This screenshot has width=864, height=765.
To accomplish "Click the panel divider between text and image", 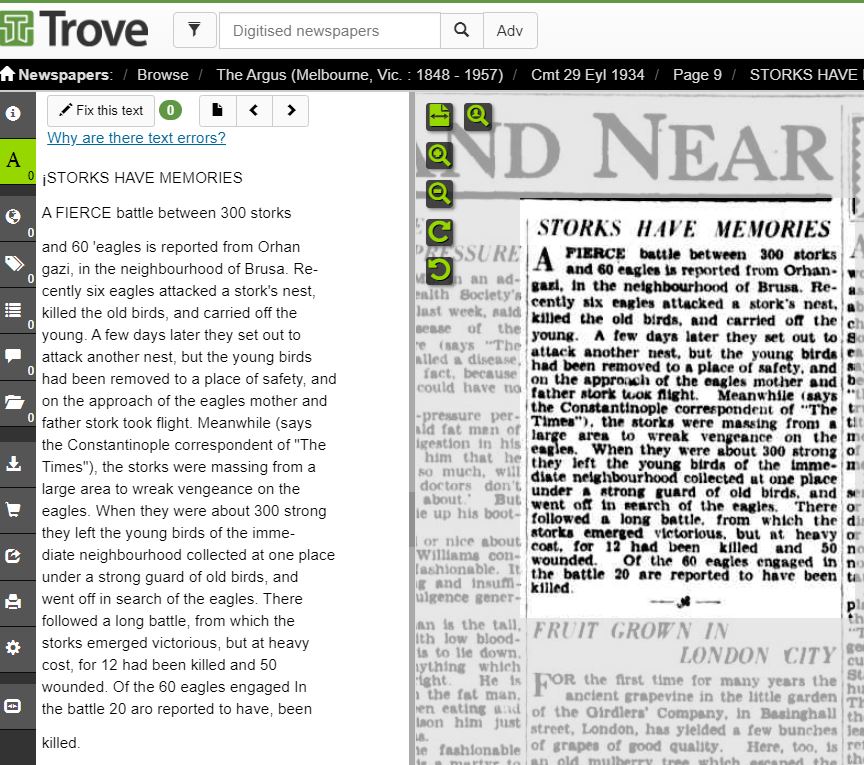I will (x=412, y=428).
